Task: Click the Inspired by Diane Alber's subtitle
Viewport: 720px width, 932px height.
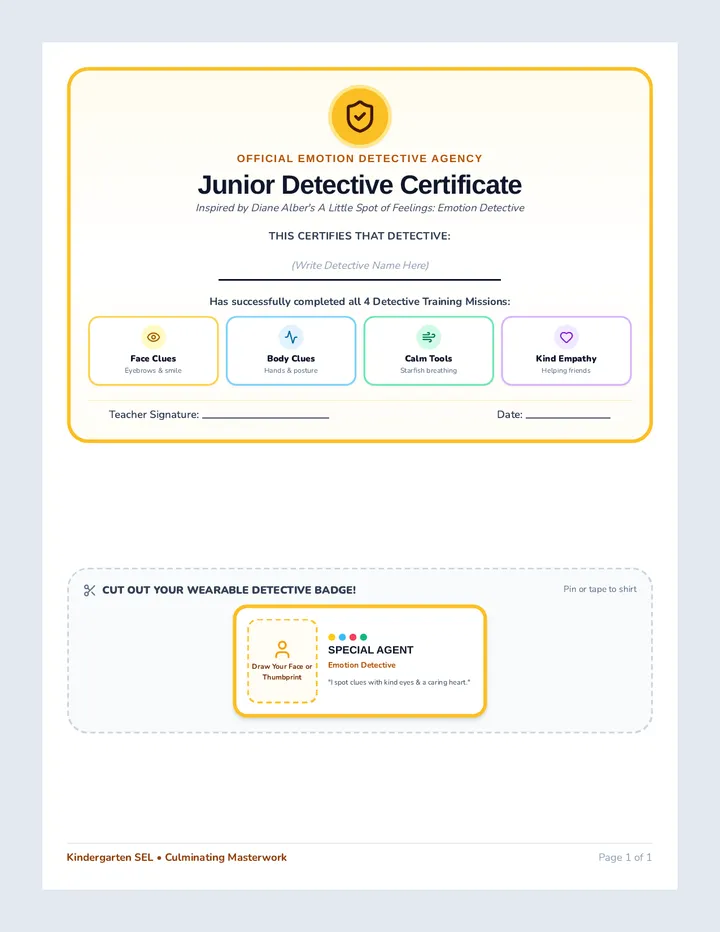Action: [360, 208]
